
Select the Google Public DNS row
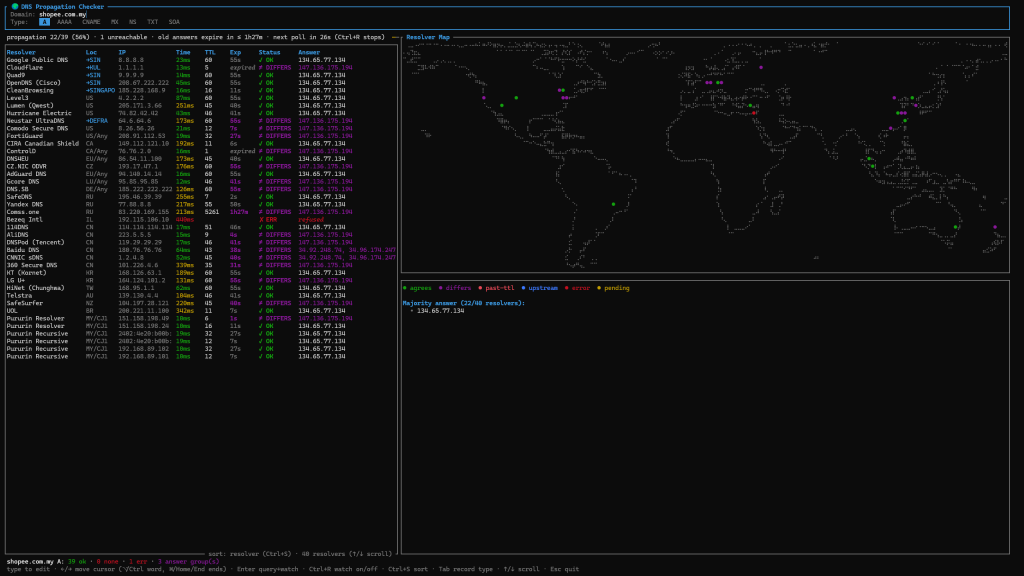(x=201, y=60)
